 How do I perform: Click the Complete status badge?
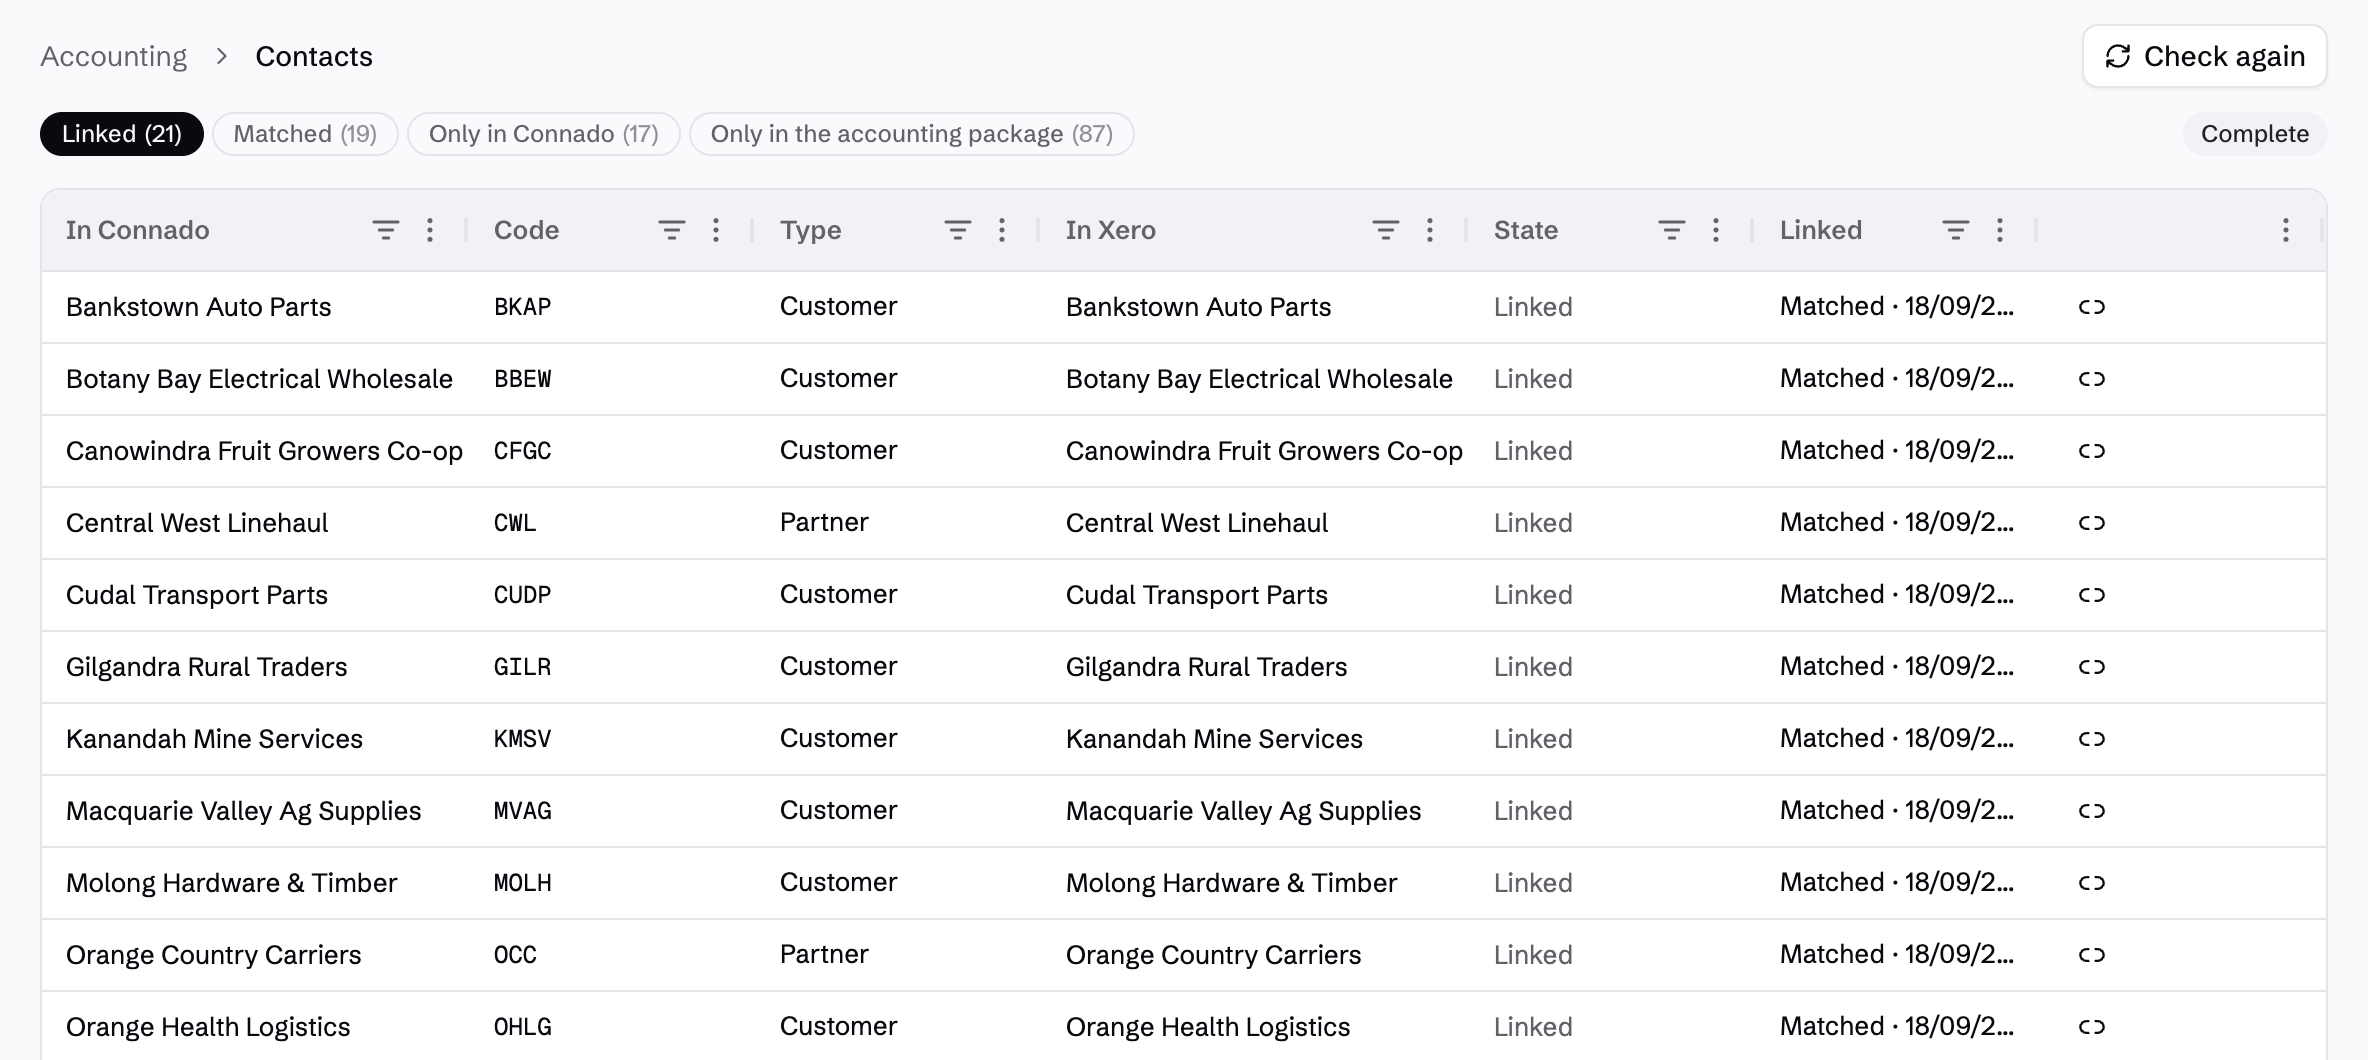[2255, 134]
